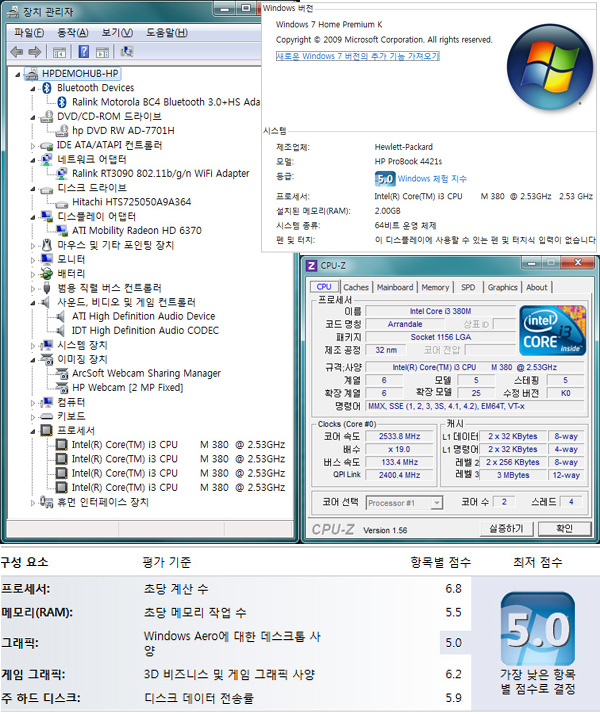Click the 확인 OK button in CPU-Z
600x714 pixels.
coord(564,528)
